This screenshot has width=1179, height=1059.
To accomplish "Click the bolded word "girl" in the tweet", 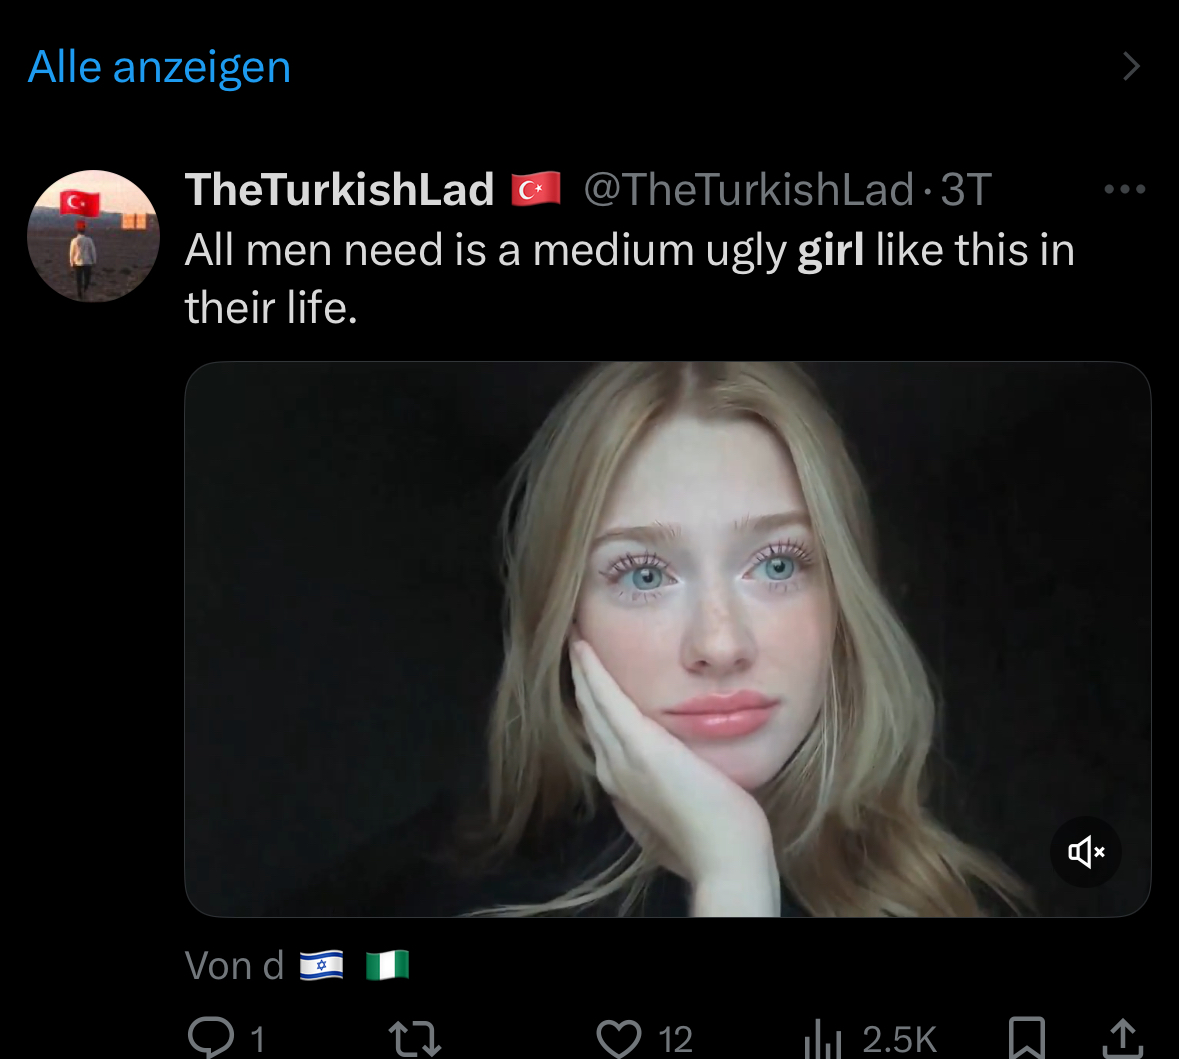I will [x=830, y=250].
